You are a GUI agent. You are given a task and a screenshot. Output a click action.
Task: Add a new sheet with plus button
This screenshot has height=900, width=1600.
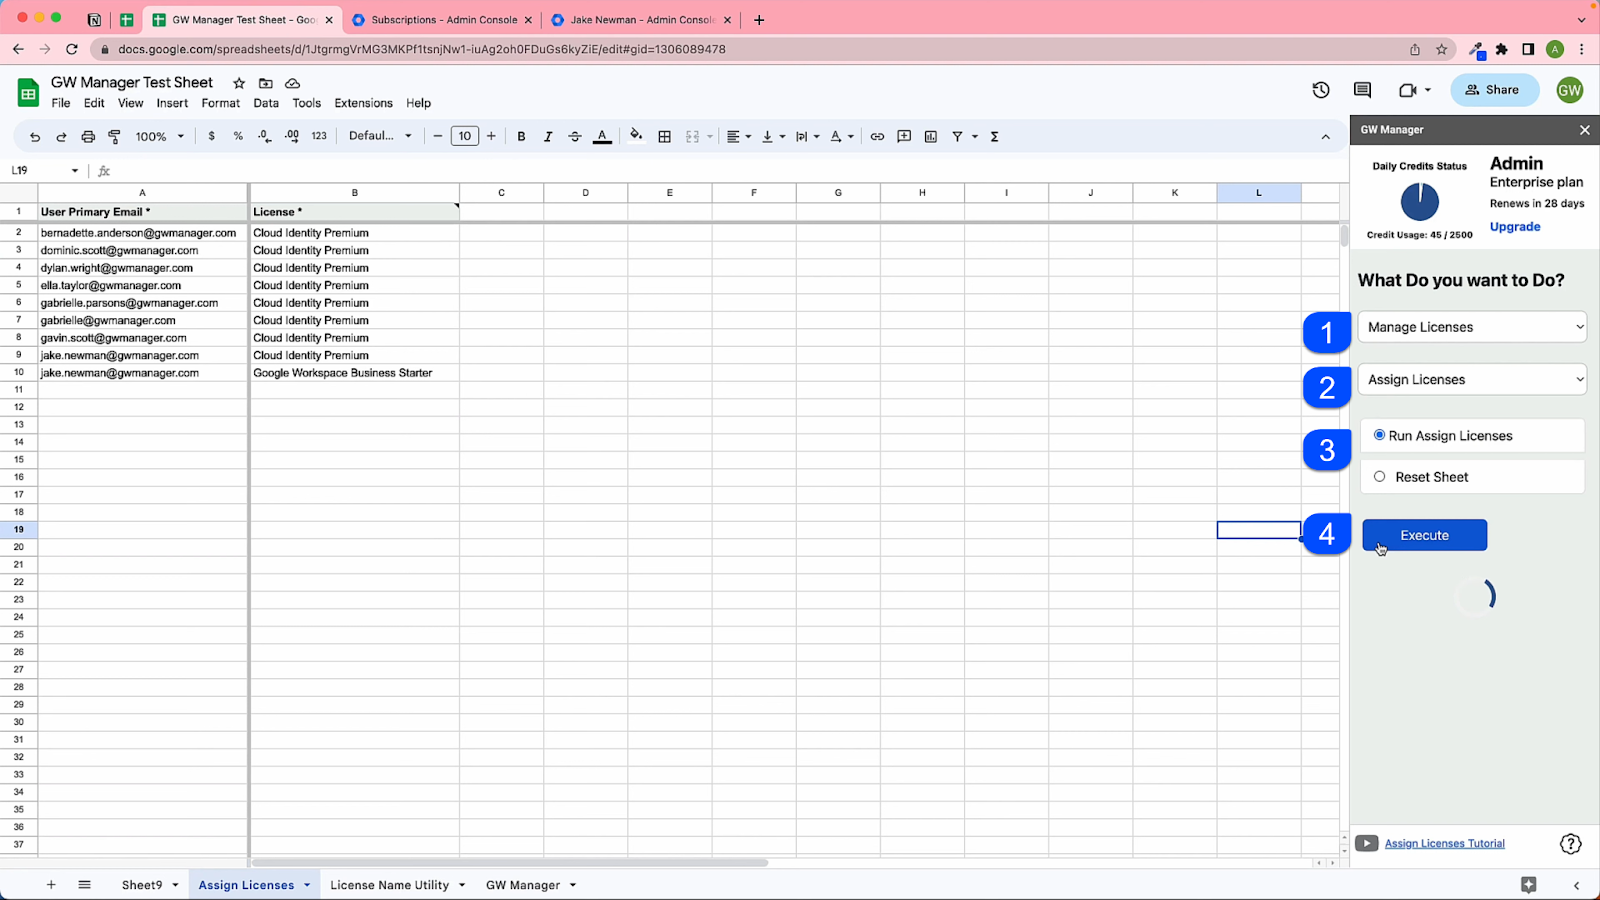pyautogui.click(x=51, y=885)
